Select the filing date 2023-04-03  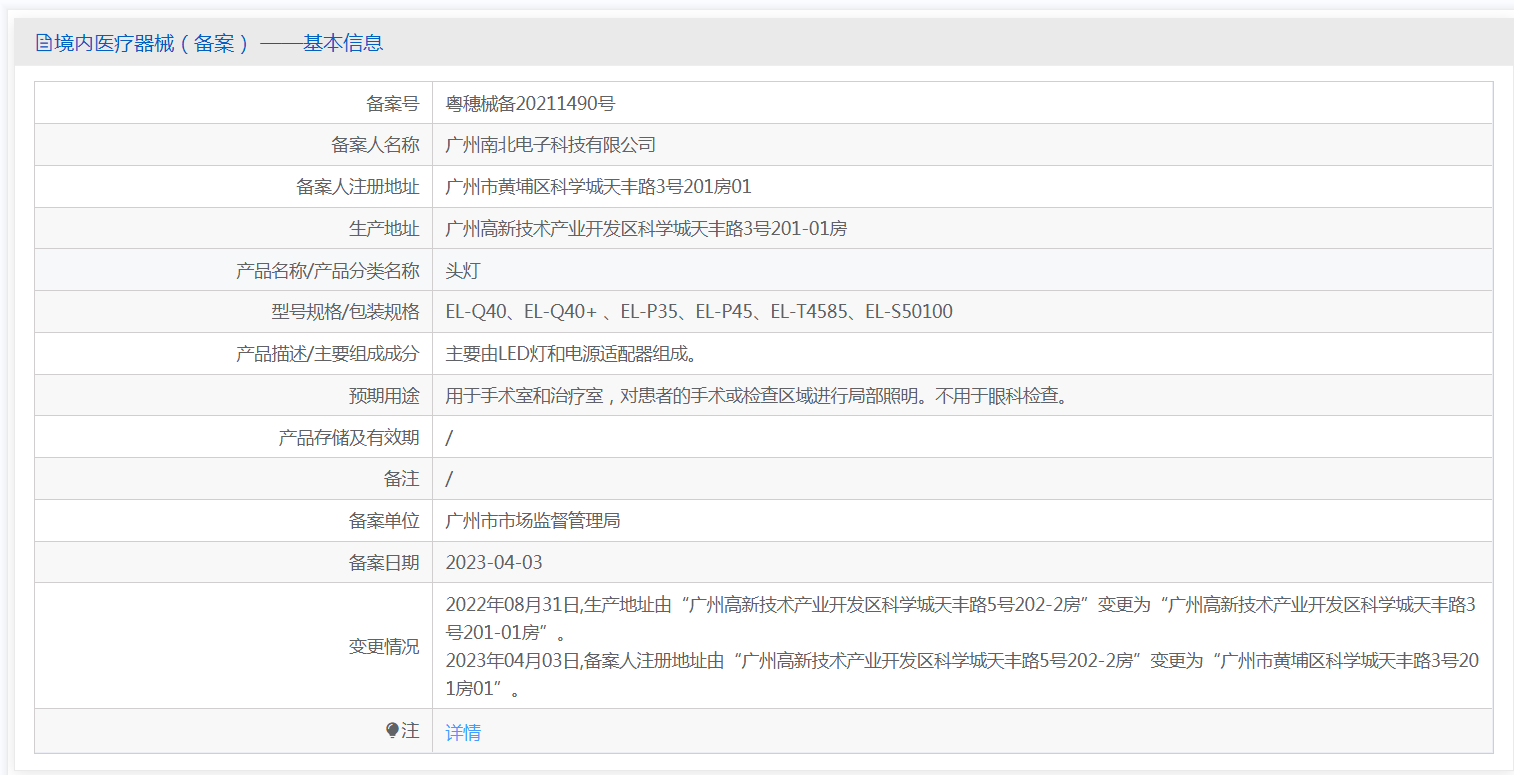click(x=494, y=562)
